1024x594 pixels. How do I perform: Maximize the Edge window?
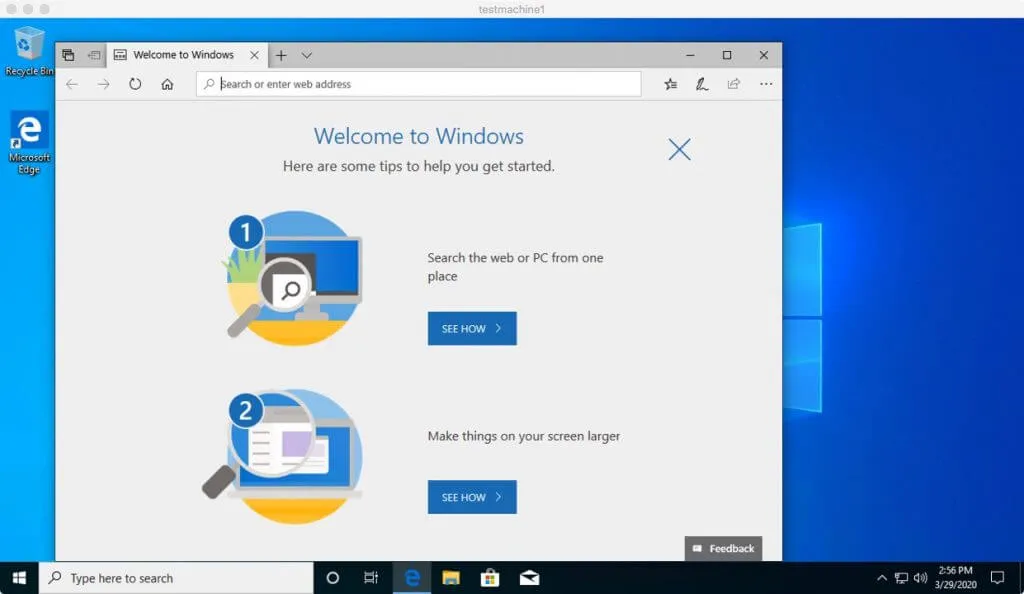(x=727, y=55)
